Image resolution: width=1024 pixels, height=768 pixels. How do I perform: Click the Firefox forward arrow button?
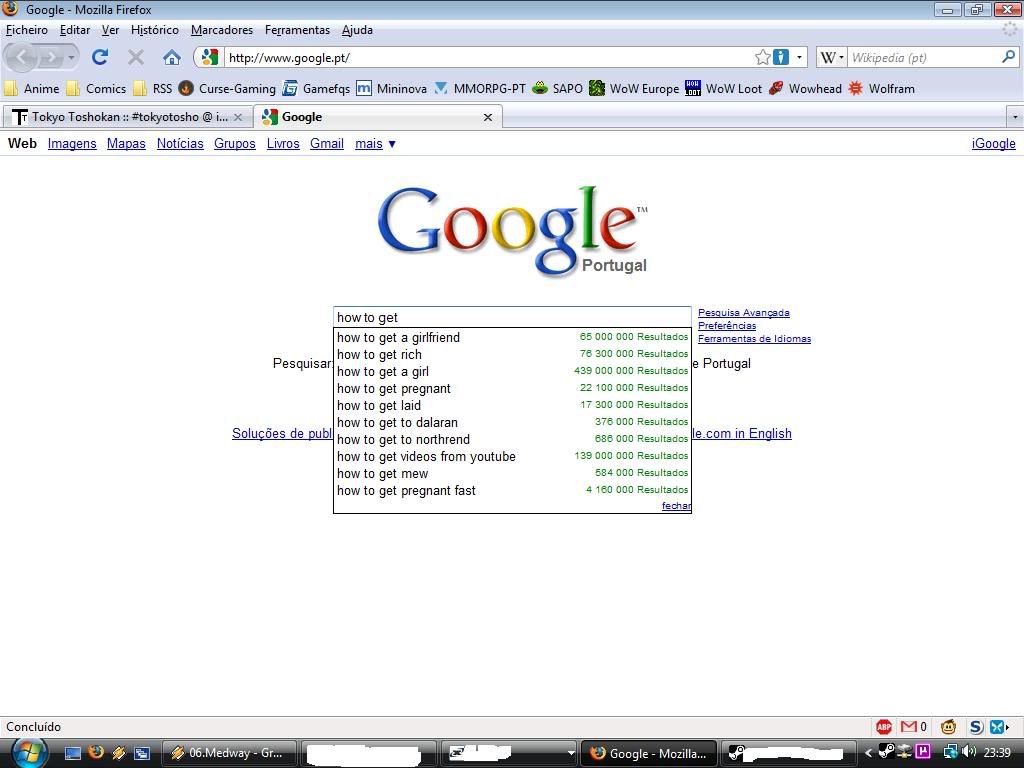pos(50,57)
